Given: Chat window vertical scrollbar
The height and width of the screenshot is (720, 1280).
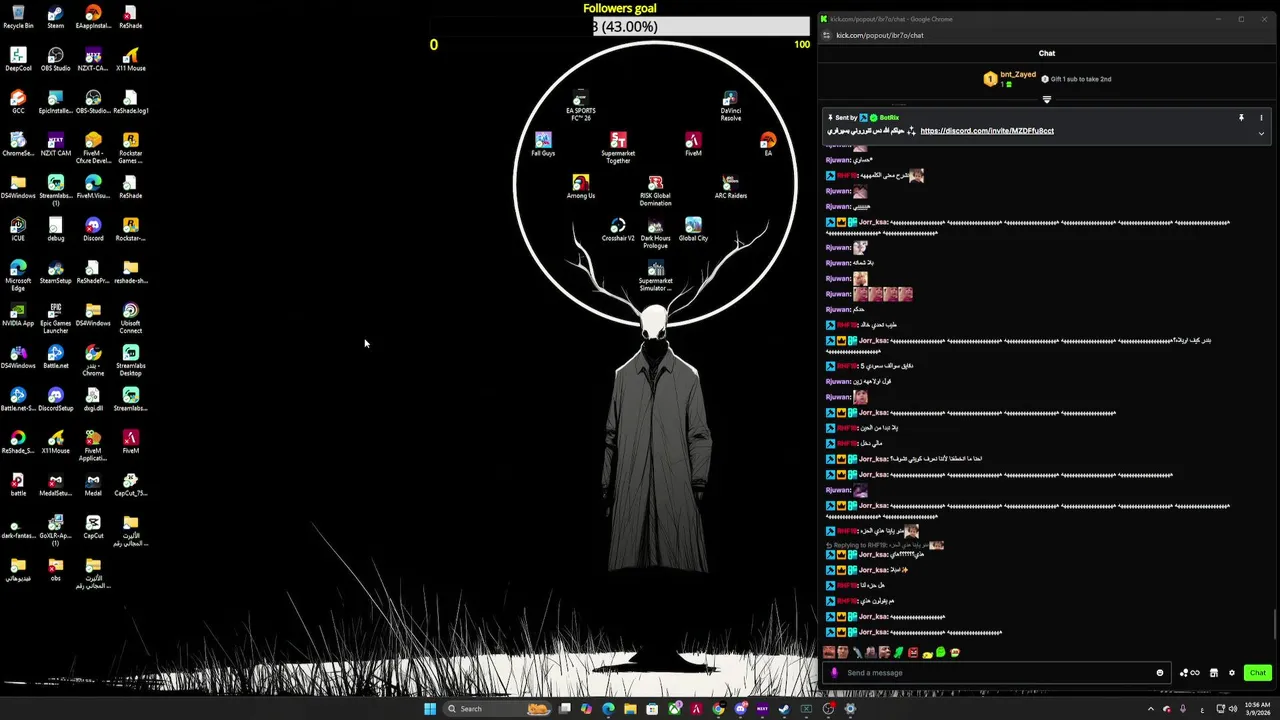Looking at the screenshot, I should pos(1276,625).
